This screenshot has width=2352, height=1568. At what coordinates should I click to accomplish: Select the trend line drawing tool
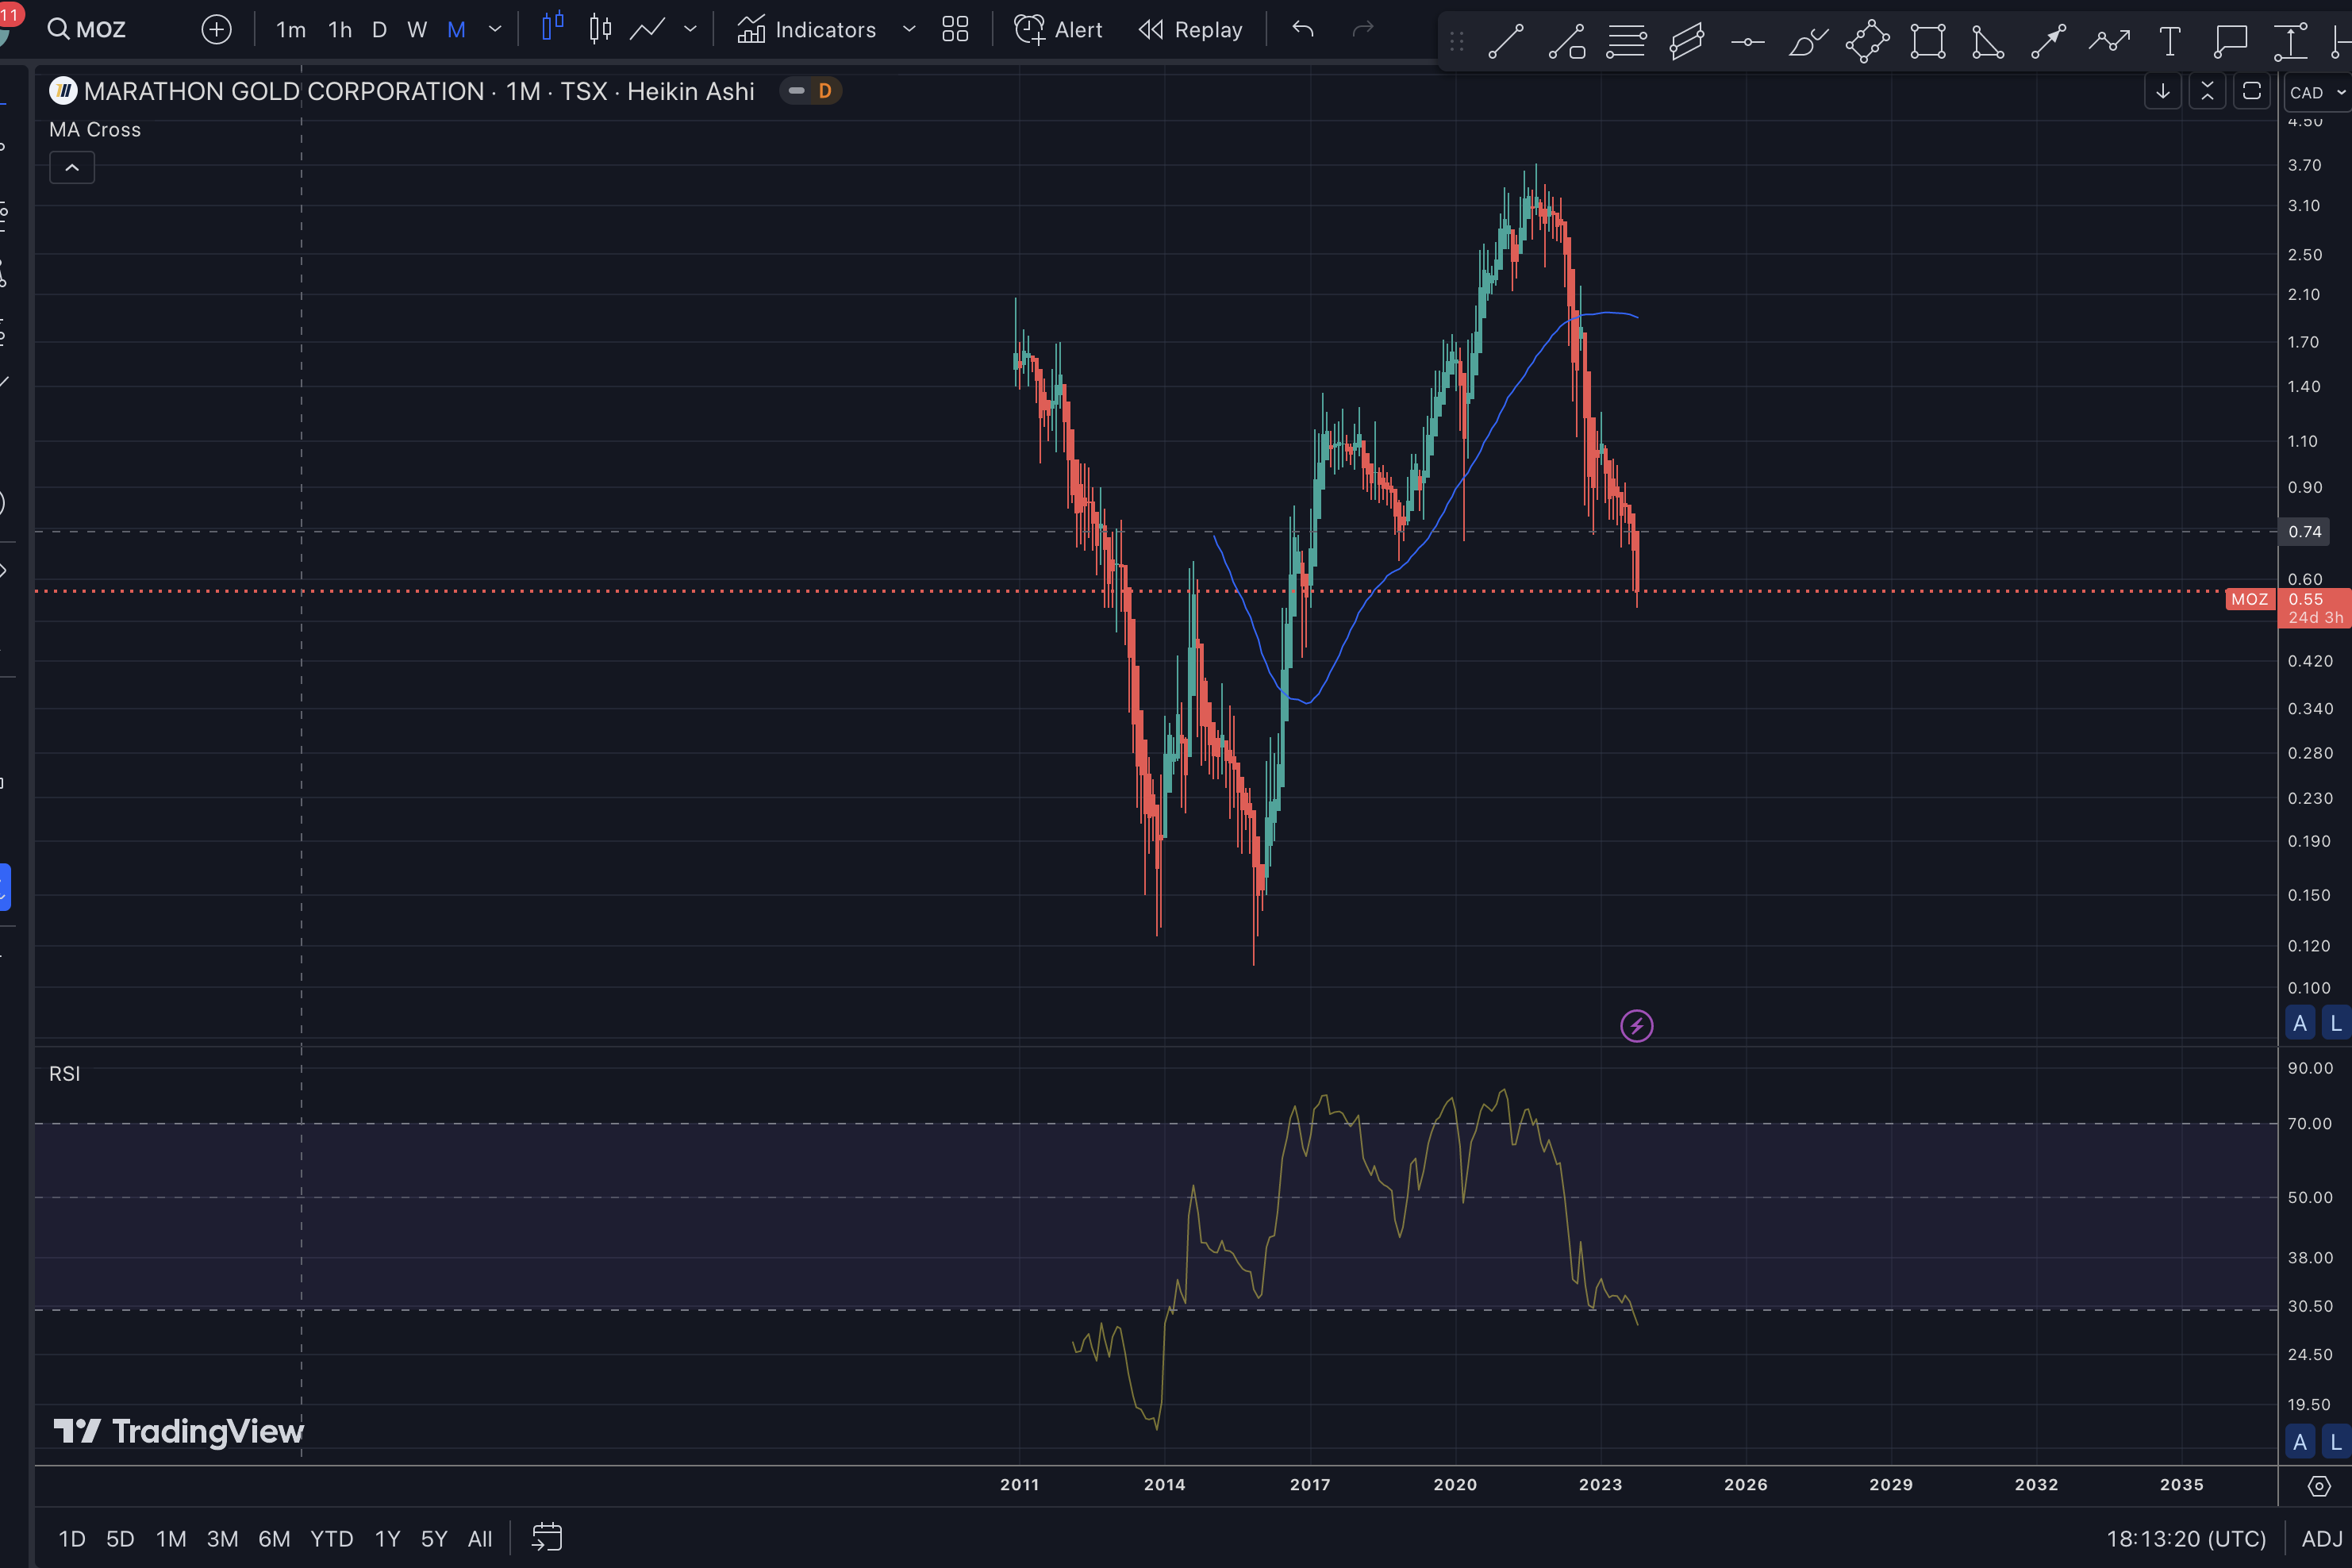pos(1505,42)
